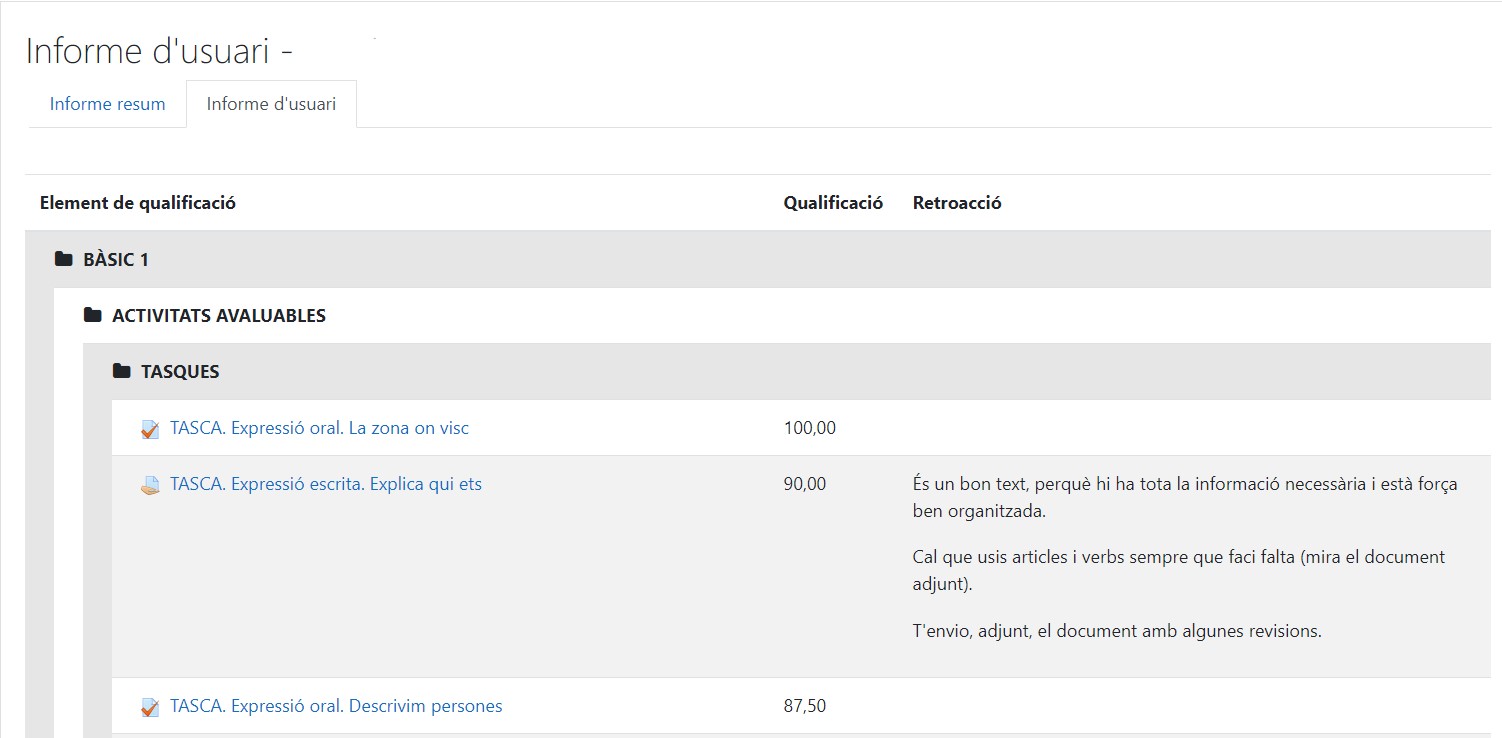Viewport: 1502px width, 738px height.
Task: Click the assignment icon for La zona on visc
Action: 151,429
